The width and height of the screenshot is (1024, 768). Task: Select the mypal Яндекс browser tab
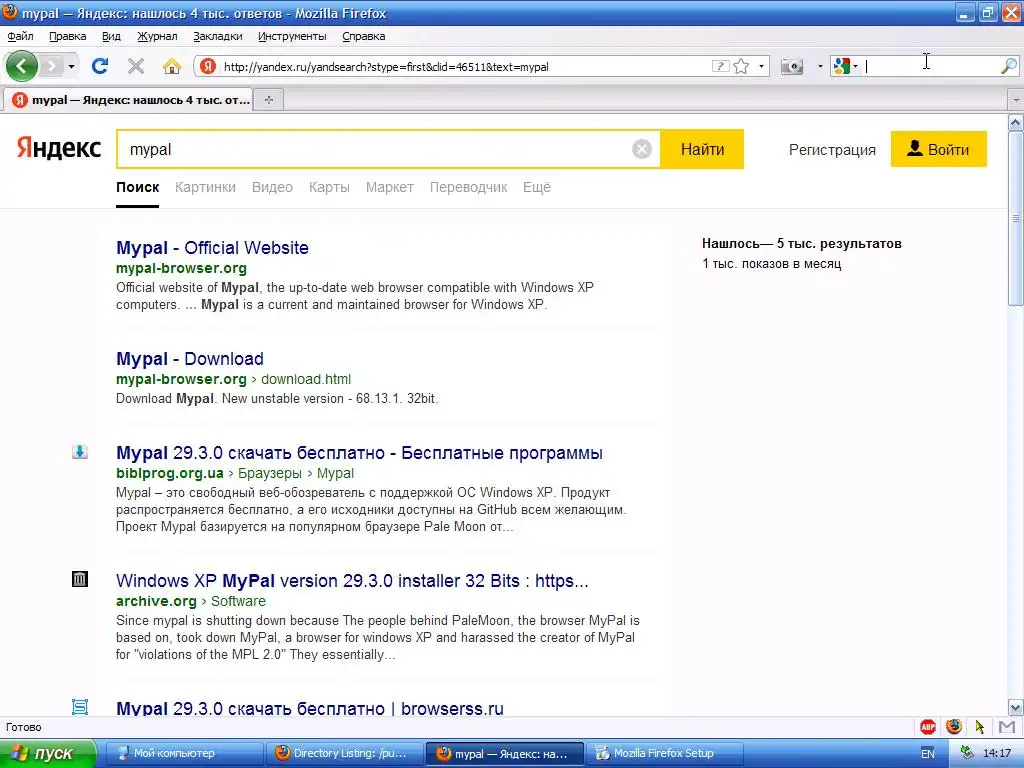pyautogui.click(x=129, y=100)
